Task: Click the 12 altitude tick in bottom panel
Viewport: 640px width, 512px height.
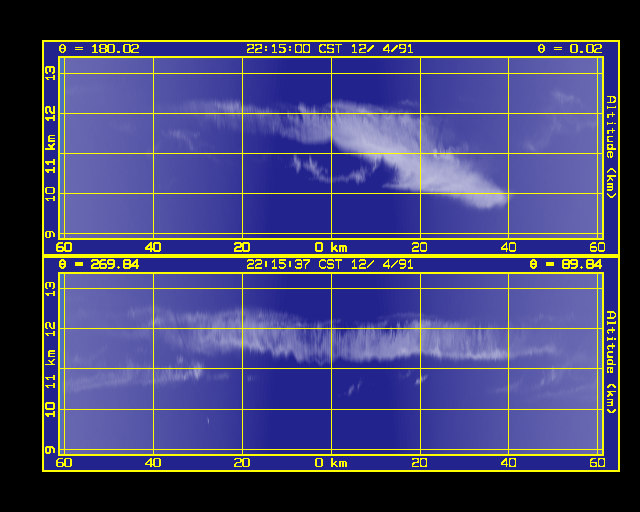Action: [50, 329]
